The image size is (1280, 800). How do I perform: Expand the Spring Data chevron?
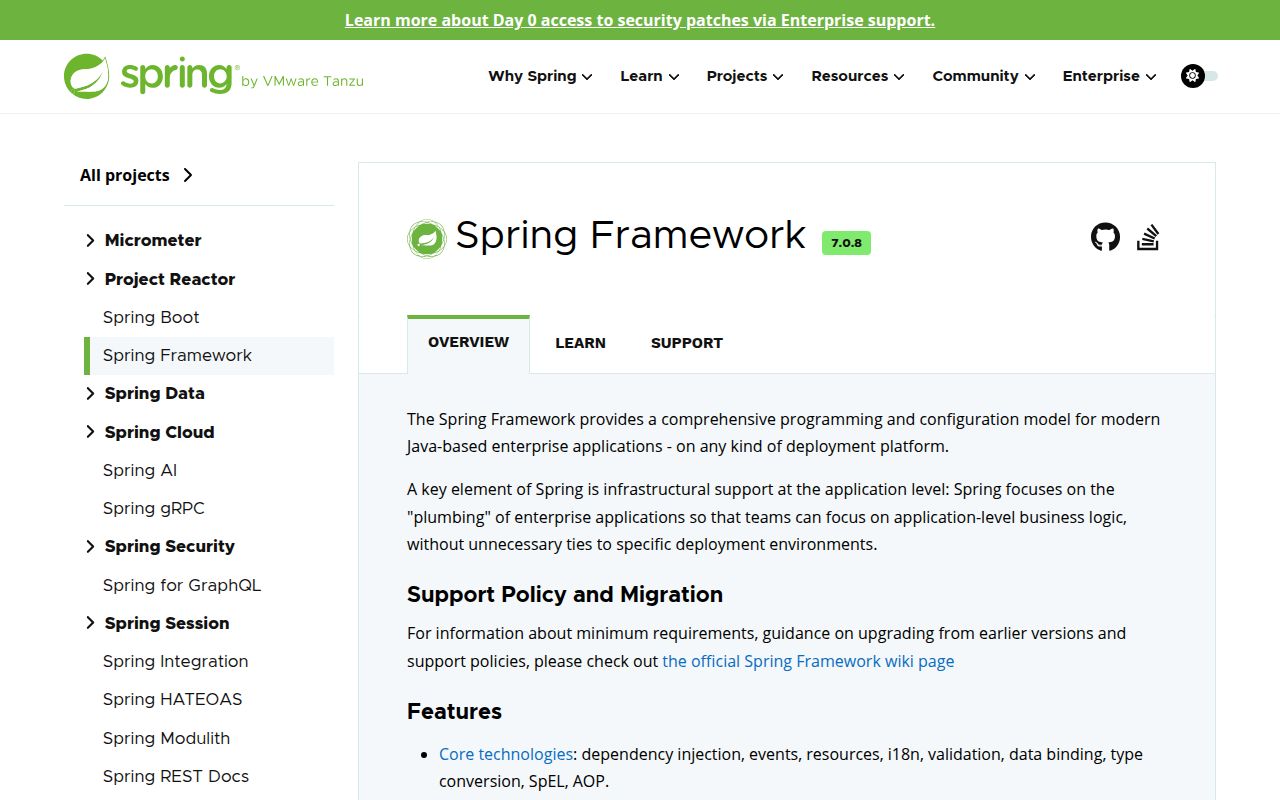pos(90,393)
